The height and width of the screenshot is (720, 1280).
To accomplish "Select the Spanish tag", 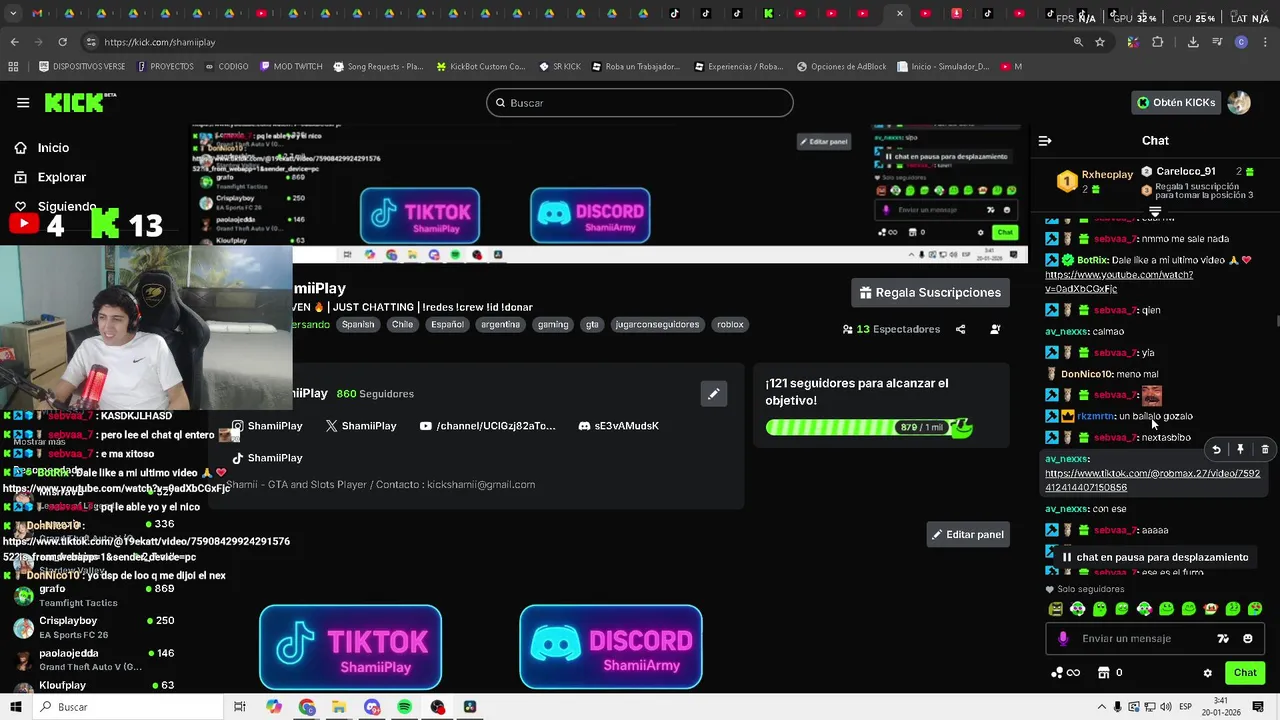I will coord(358,324).
